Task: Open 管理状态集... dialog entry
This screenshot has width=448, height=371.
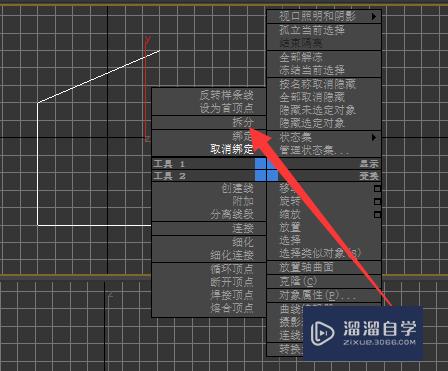Action: click(x=314, y=151)
